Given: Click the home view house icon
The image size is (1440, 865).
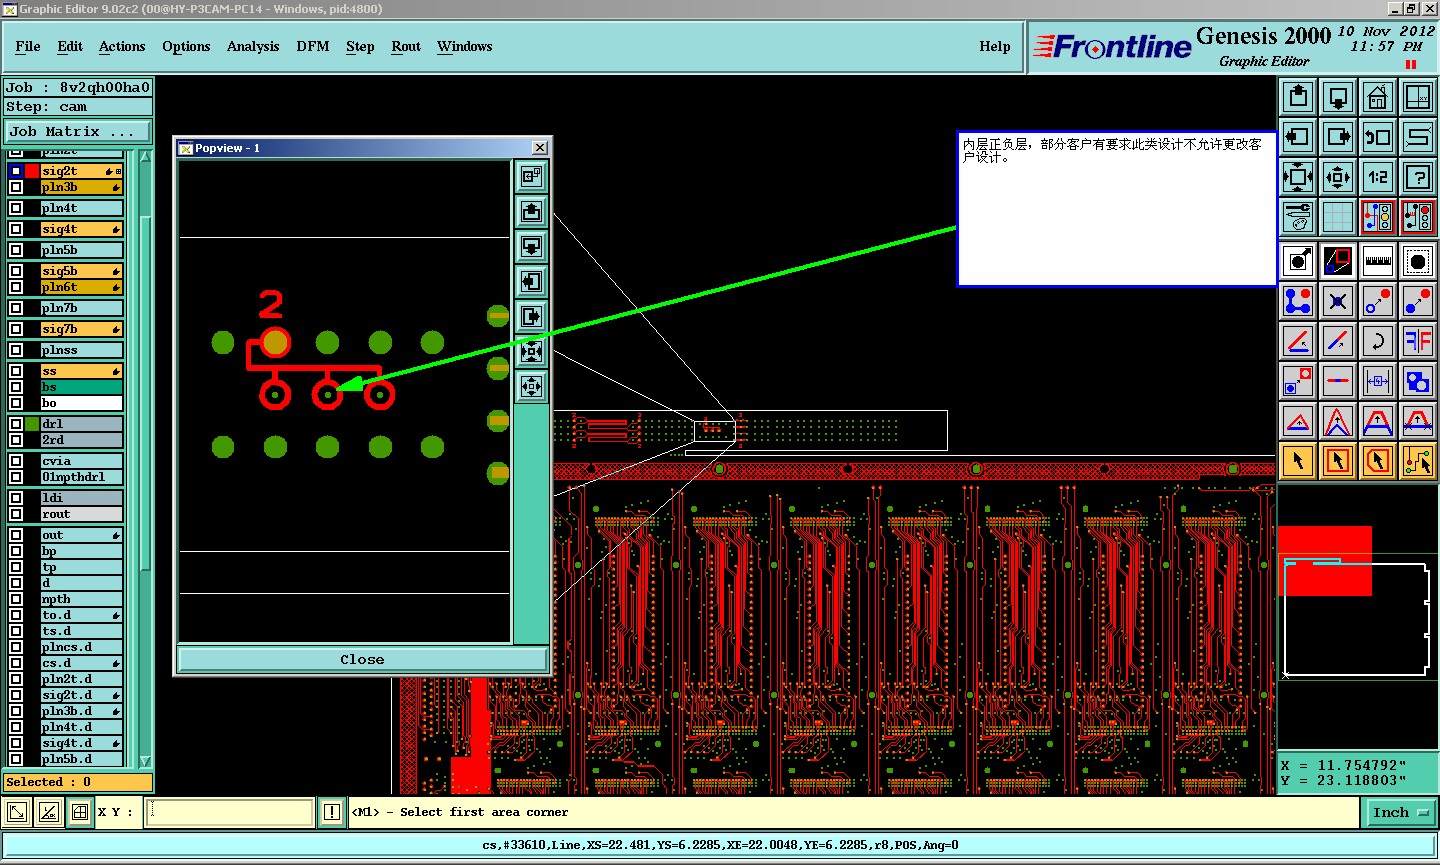Looking at the screenshot, I should (x=1378, y=97).
